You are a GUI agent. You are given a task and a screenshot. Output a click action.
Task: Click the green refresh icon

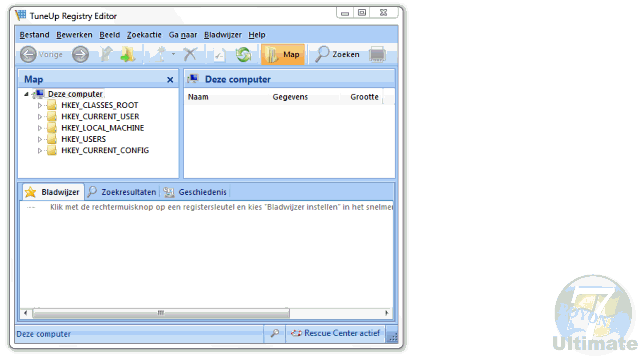pyautogui.click(x=244, y=54)
